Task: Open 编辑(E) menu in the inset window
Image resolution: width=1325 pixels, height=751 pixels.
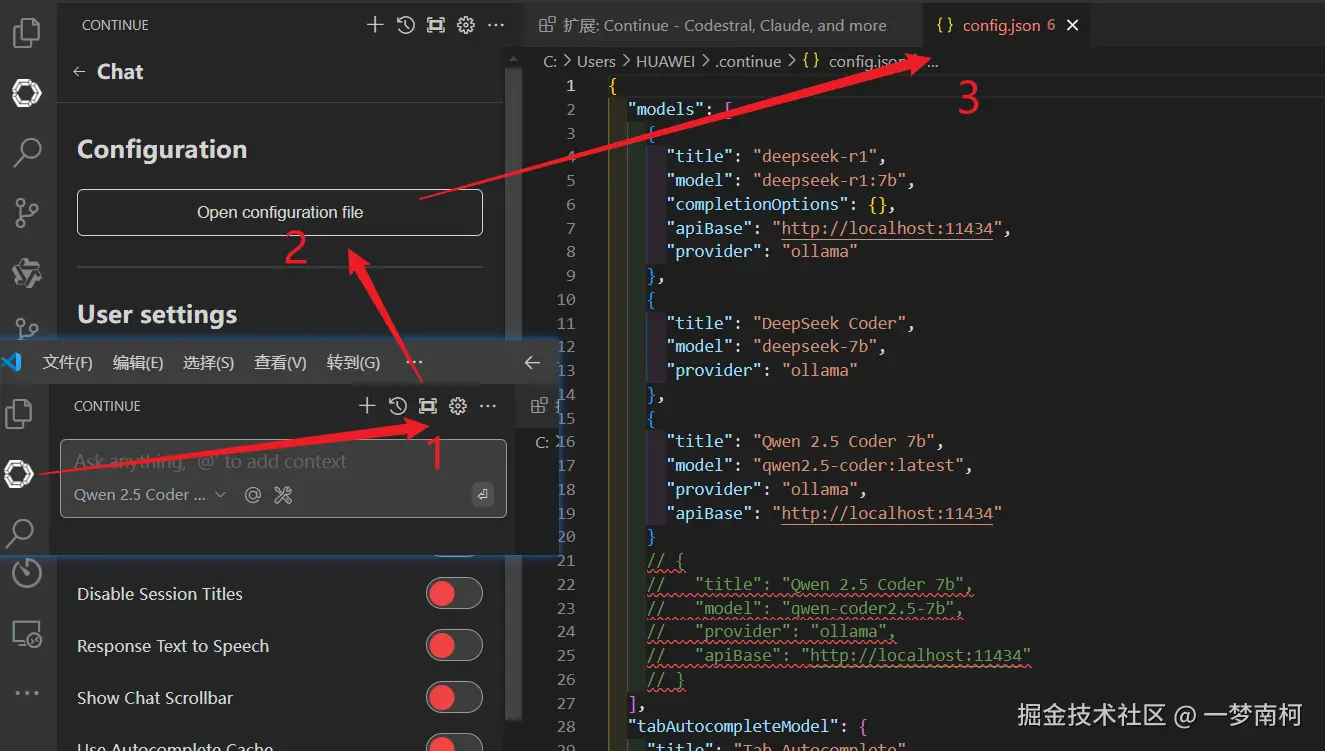Action: coord(138,363)
